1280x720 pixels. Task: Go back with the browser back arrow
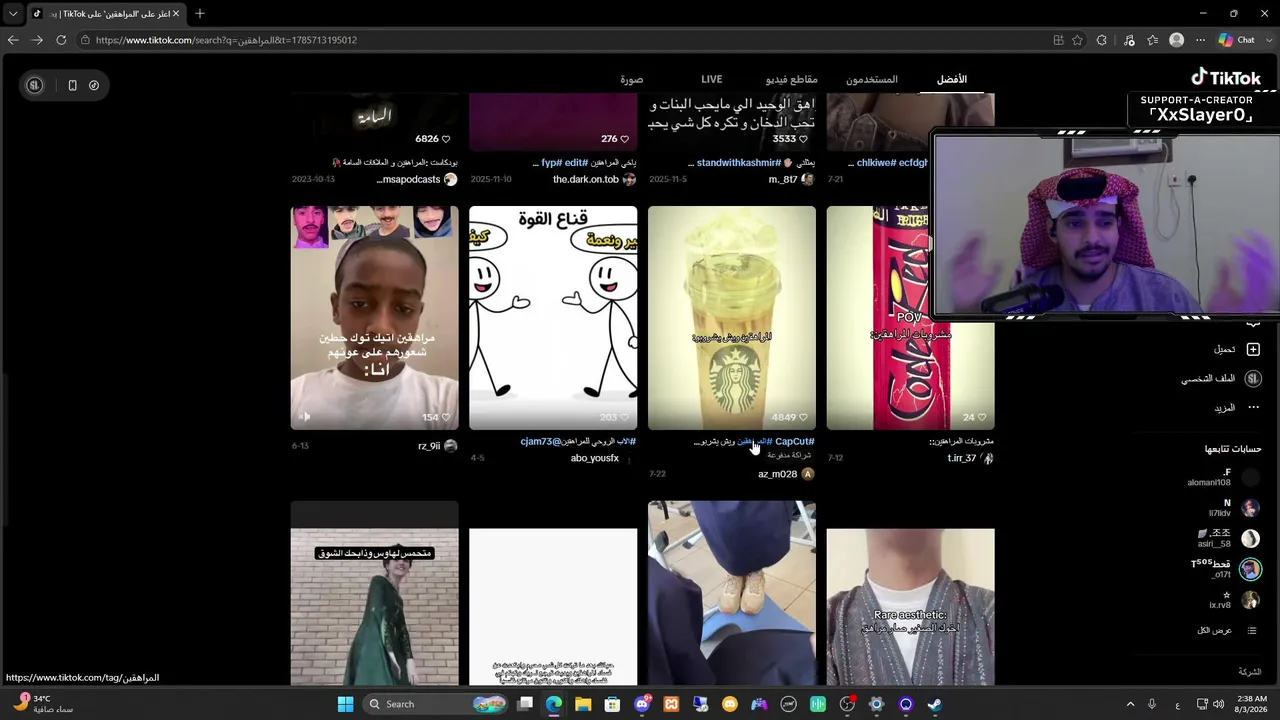coord(13,40)
